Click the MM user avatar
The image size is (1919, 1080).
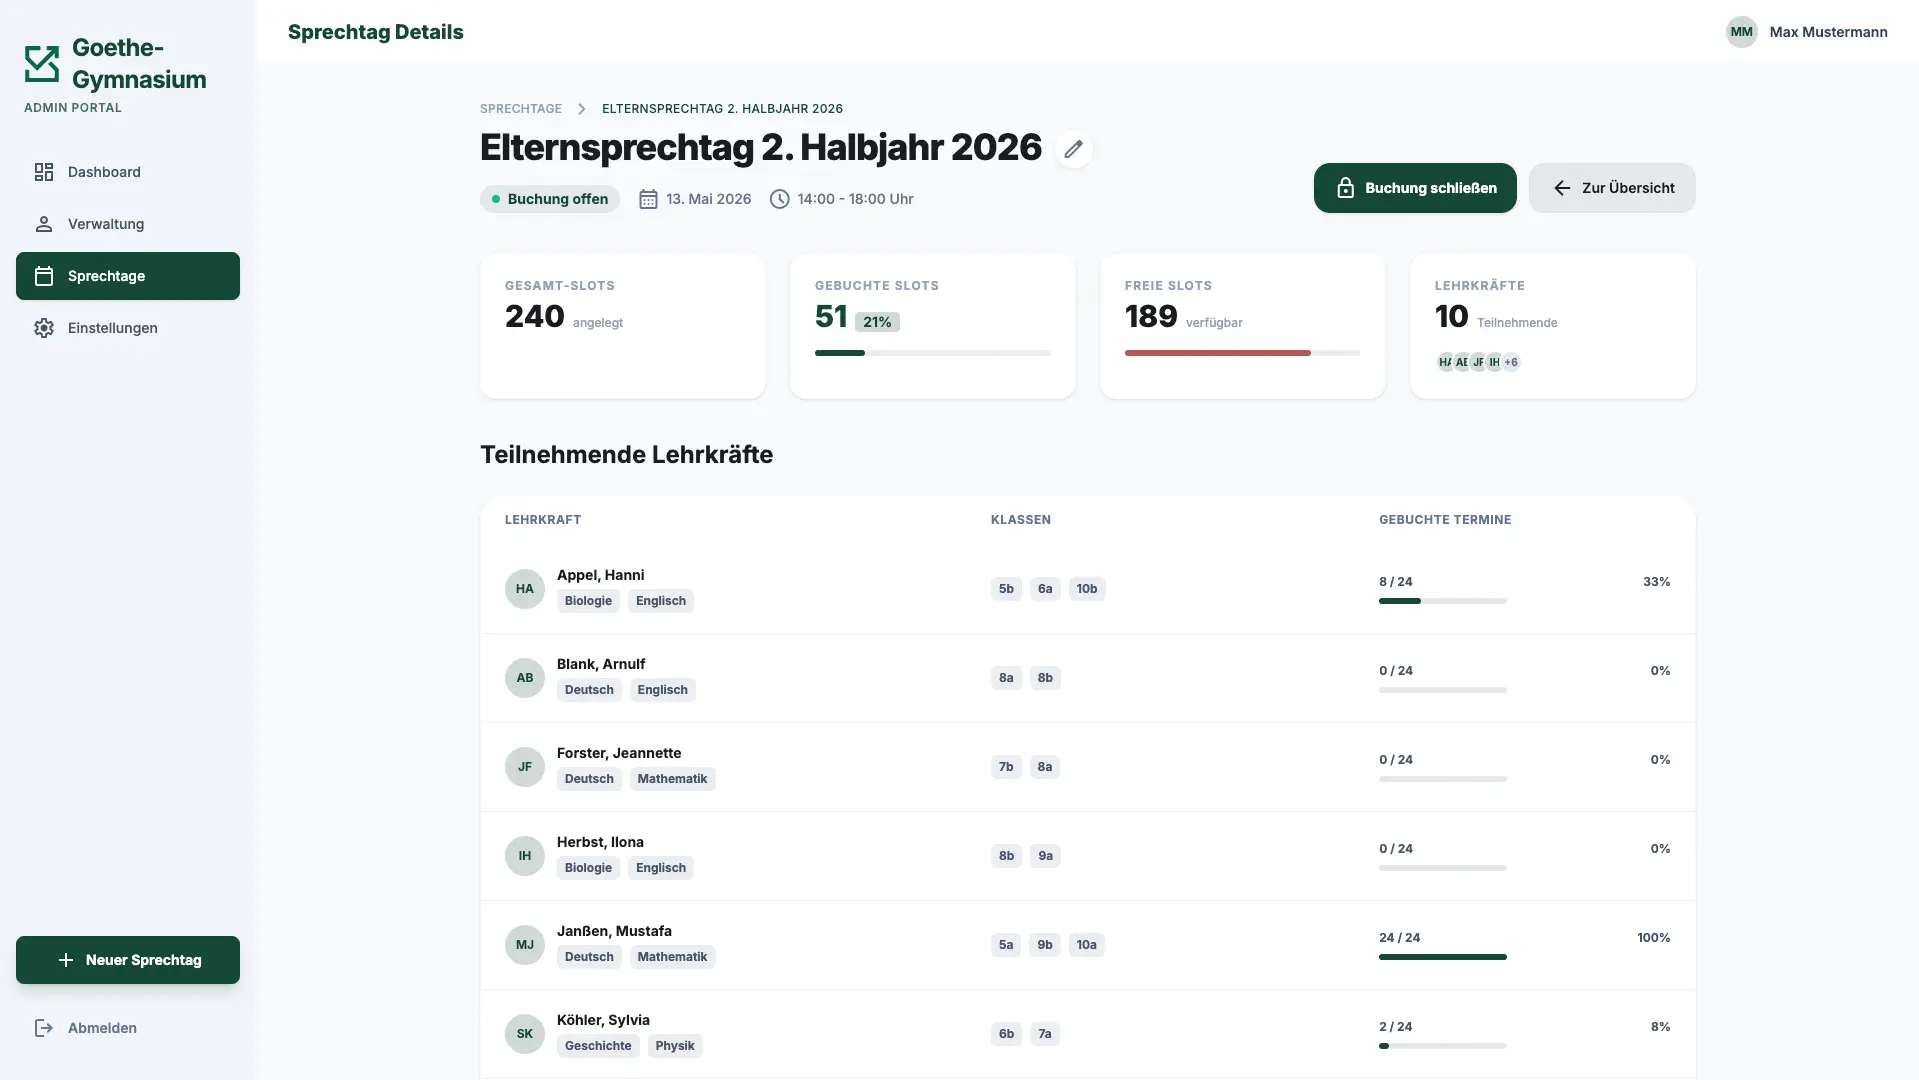1741,32
